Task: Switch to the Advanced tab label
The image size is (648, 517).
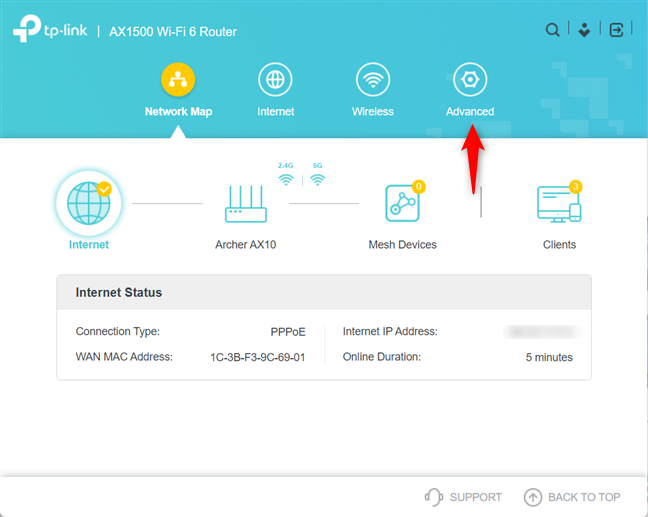Action: pos(470,112)
